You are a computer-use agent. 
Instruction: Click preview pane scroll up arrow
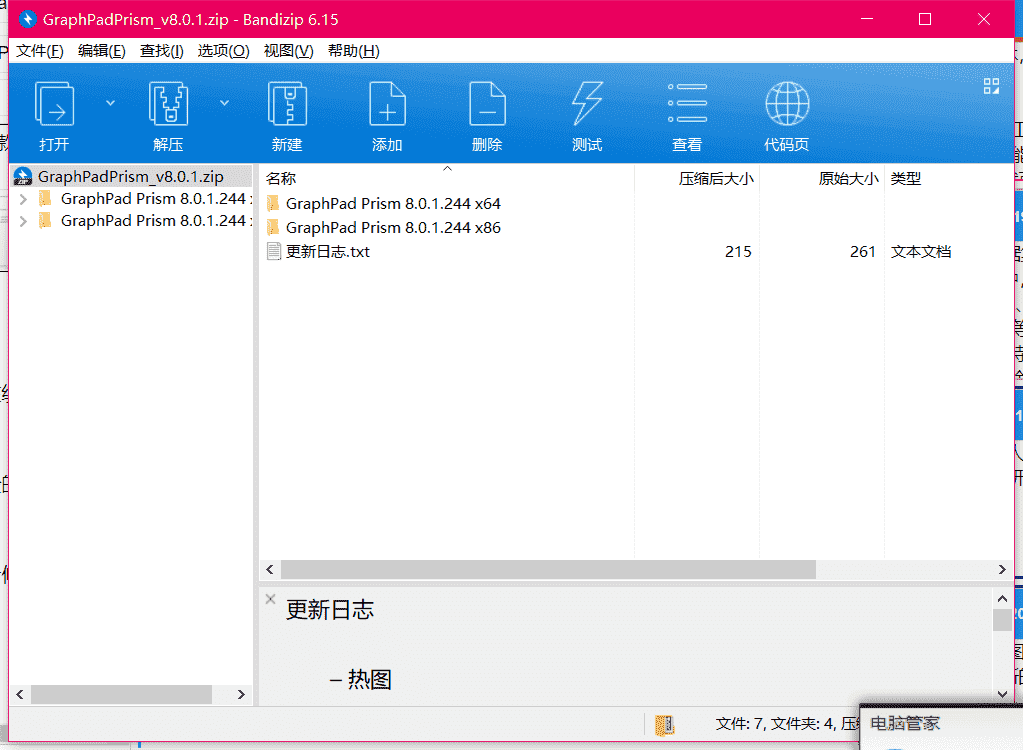click(1002, 598)
